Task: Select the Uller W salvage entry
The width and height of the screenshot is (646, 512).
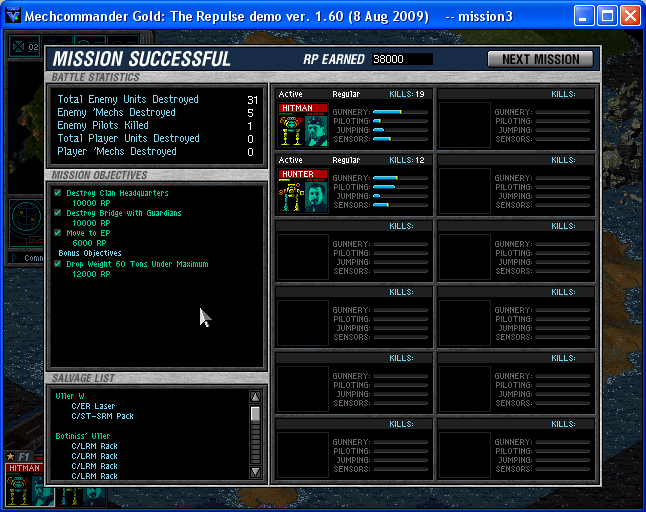Action: pos(70,396)
